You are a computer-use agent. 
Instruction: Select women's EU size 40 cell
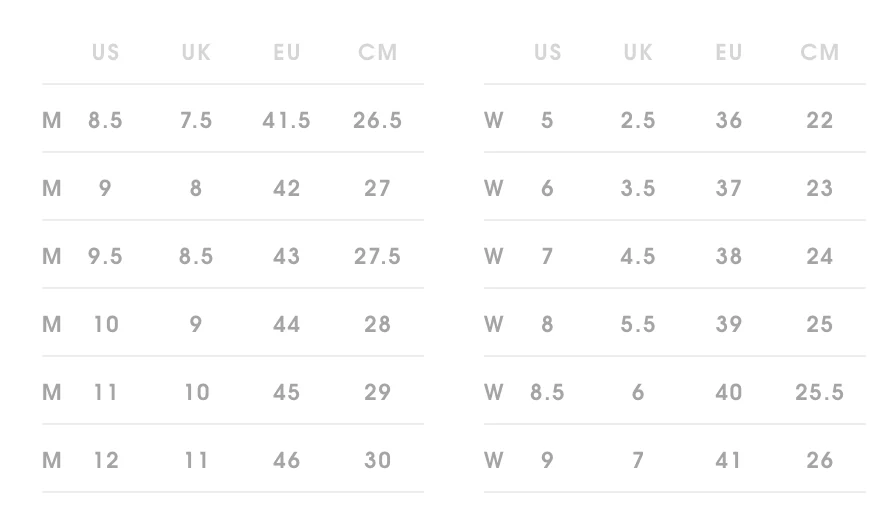(x=729, y=392)
